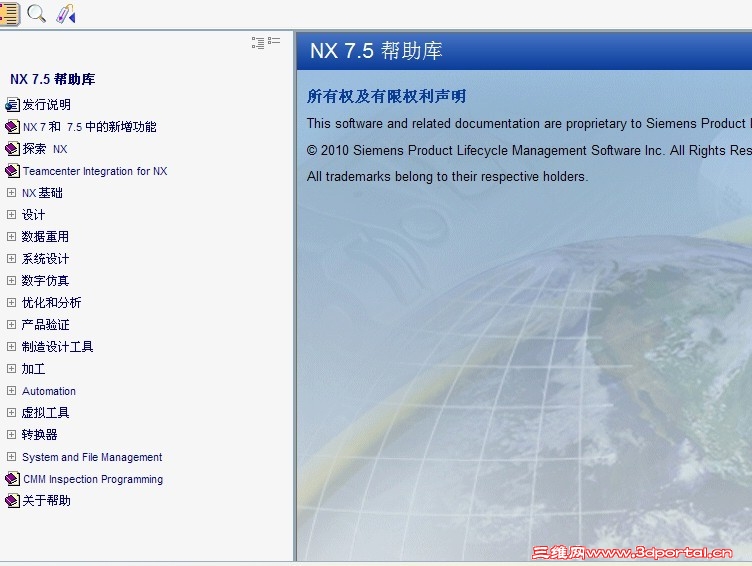The width and height of the screenshot is (752, 566).
Task: Click the book icon beside 探索 NX
Action: tap(12, 149)
